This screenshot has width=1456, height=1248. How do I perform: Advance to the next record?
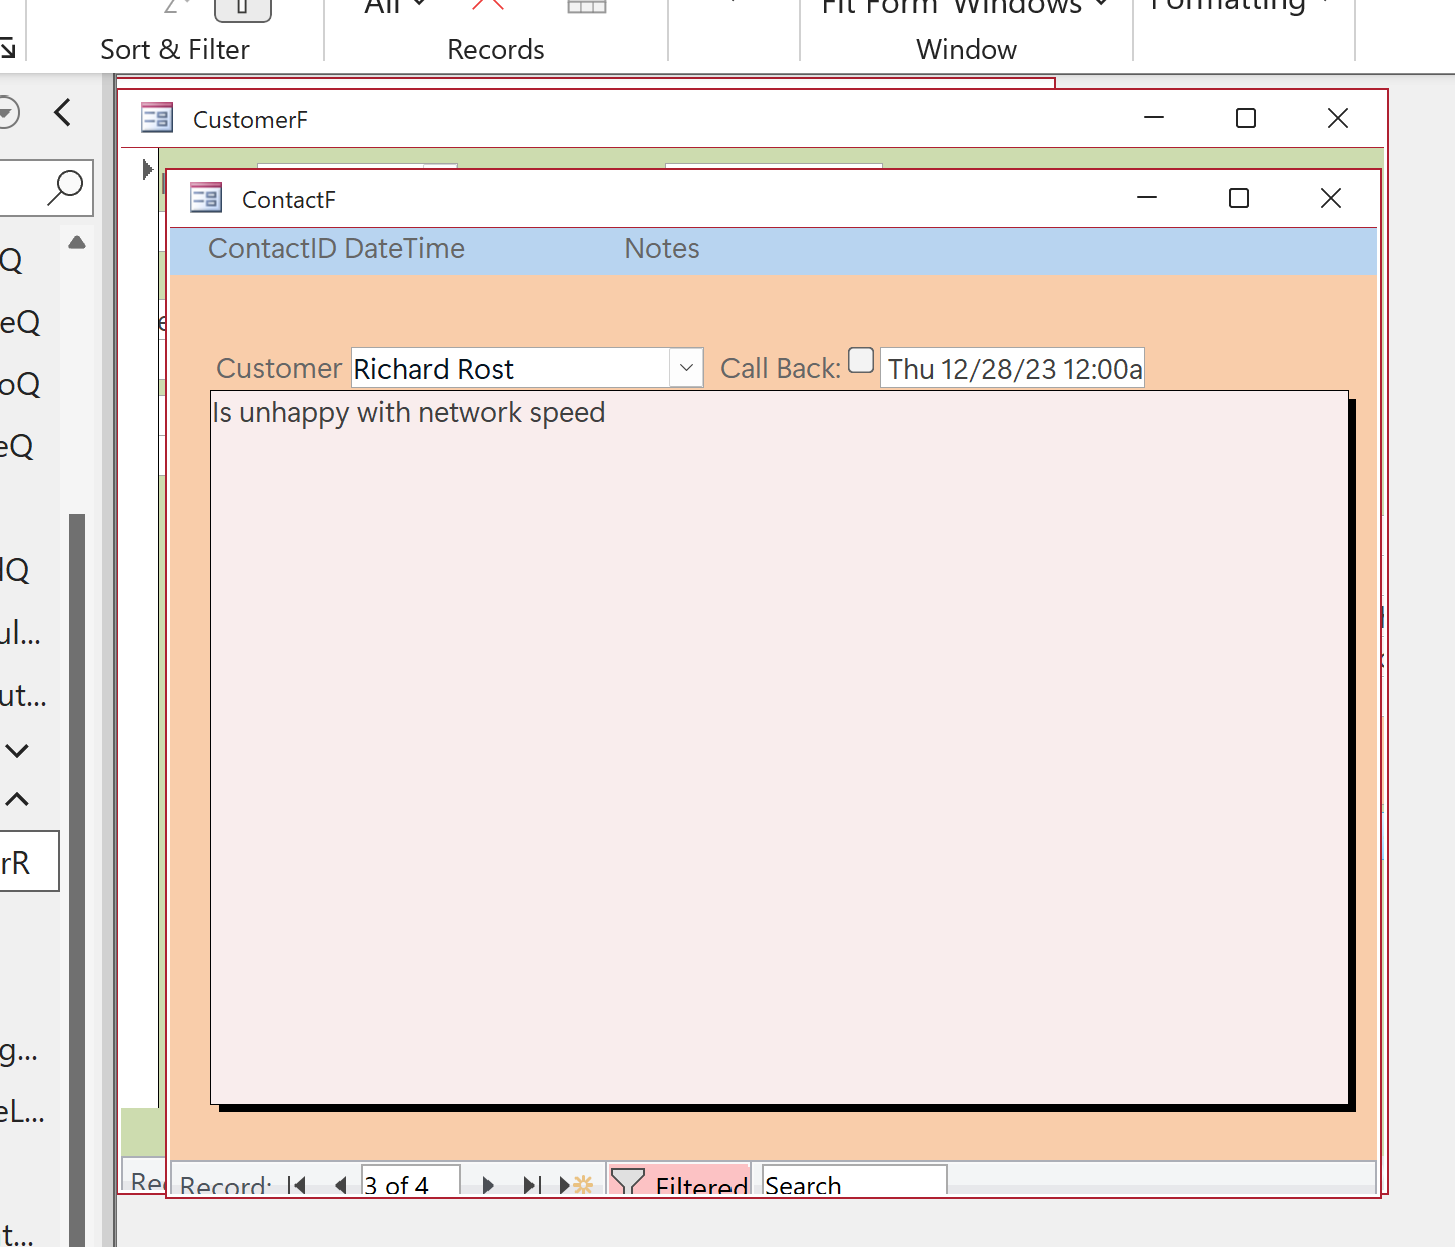pos(488,1185)
